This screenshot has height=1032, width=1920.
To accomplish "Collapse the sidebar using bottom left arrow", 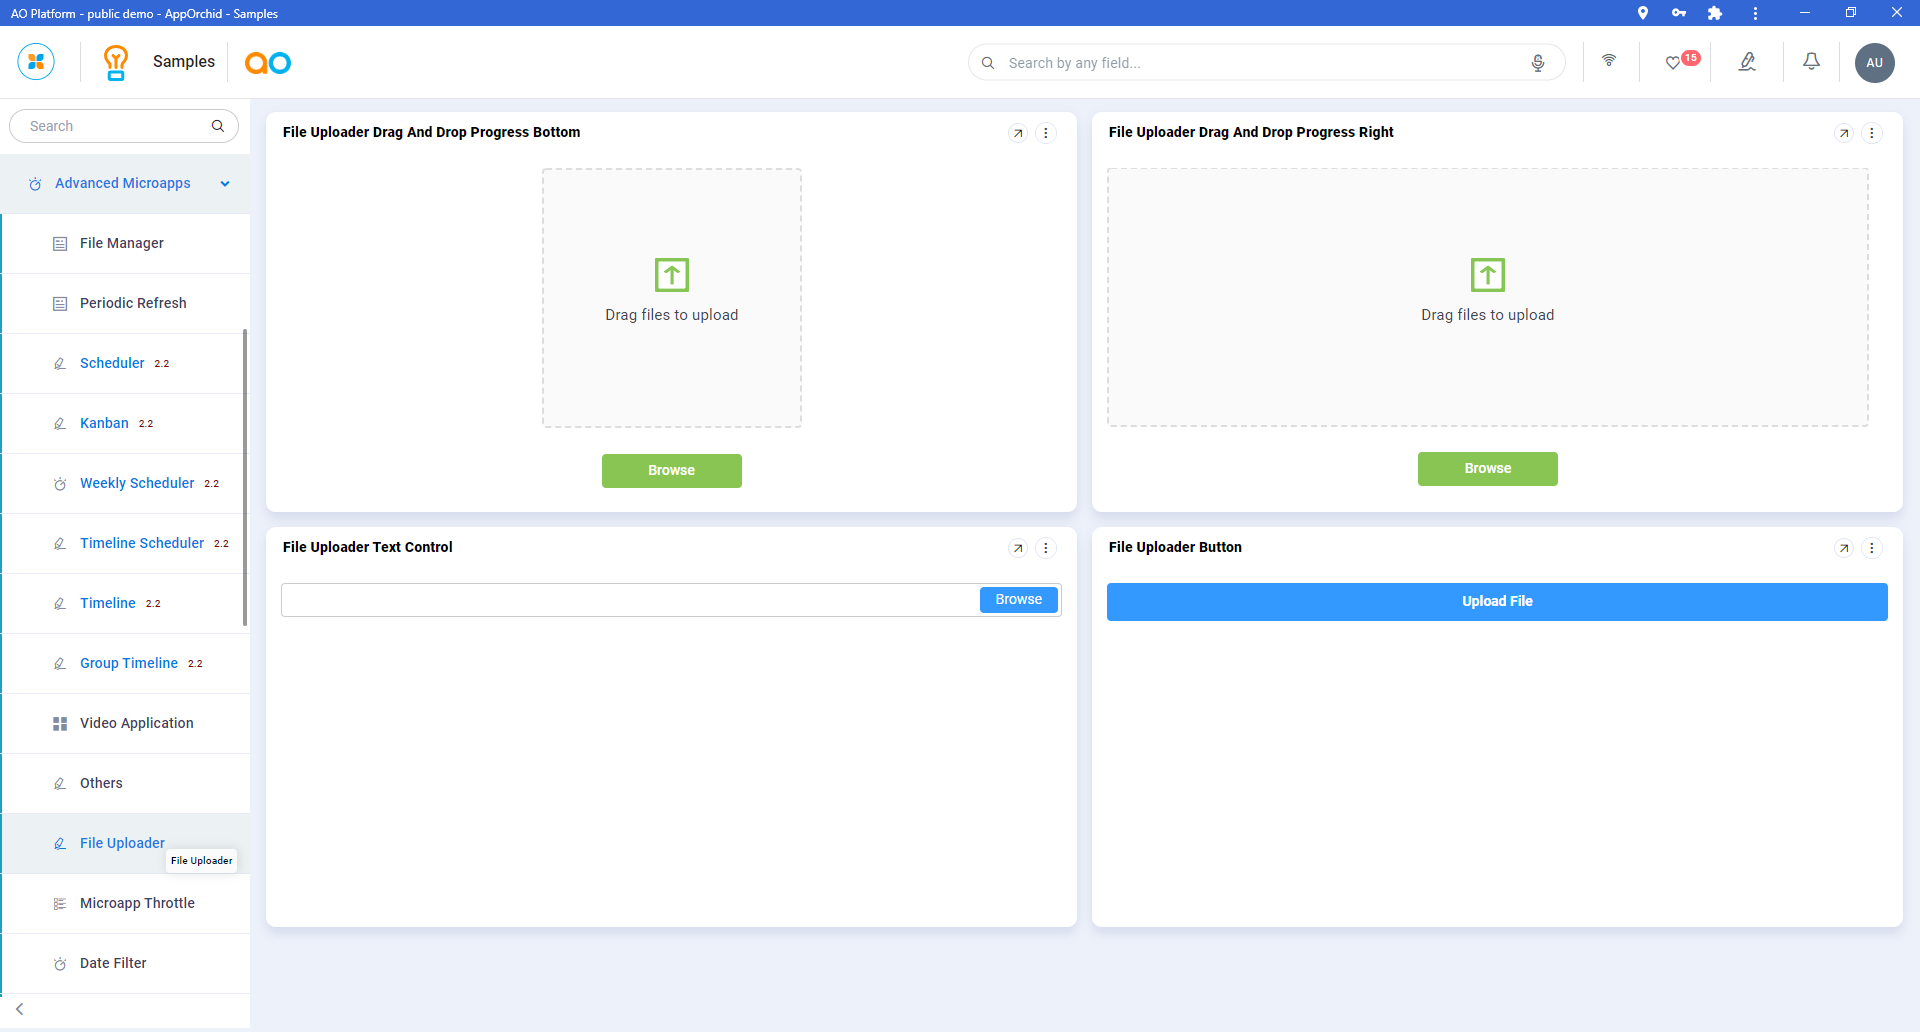I will [x=20, y=1009].
